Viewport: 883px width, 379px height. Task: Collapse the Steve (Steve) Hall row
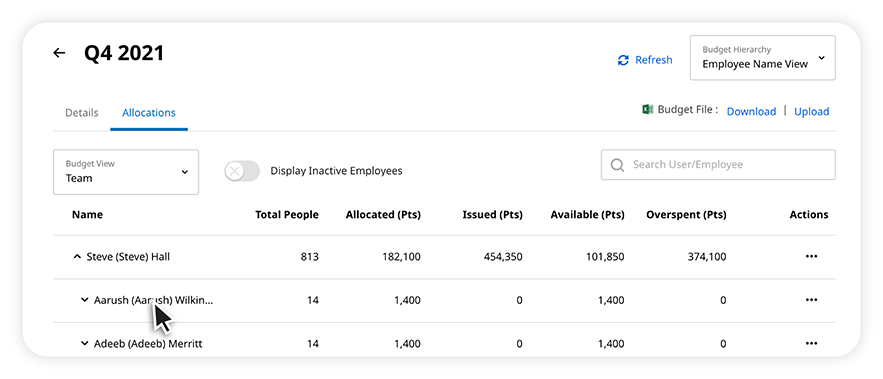(x=77, y=257)
